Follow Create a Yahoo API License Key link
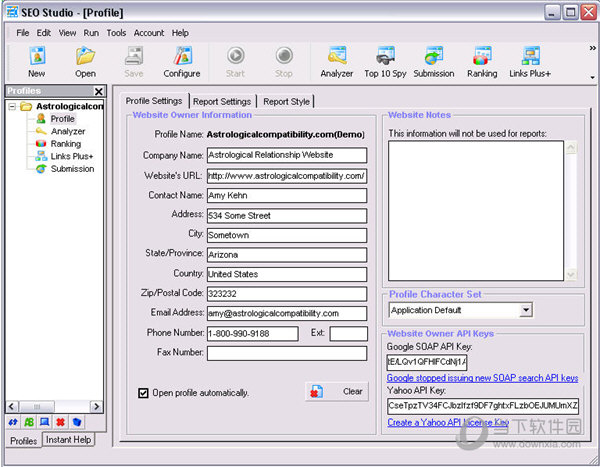This screenshot has height=467, width=600. [x=448, y=423]
